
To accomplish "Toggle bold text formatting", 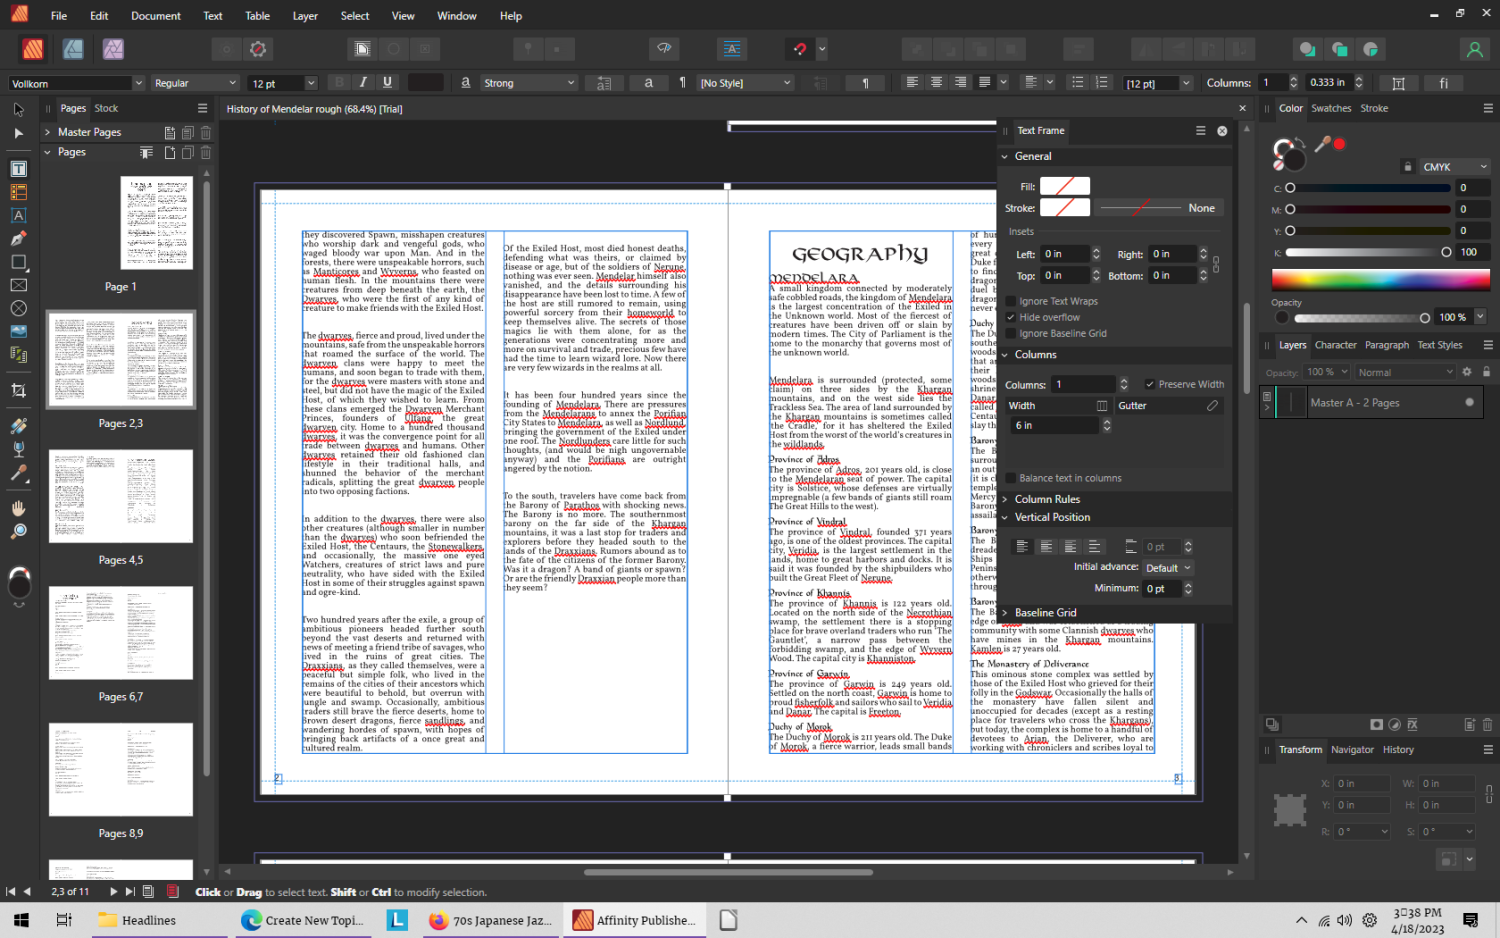I will click(x=339, y=82).
